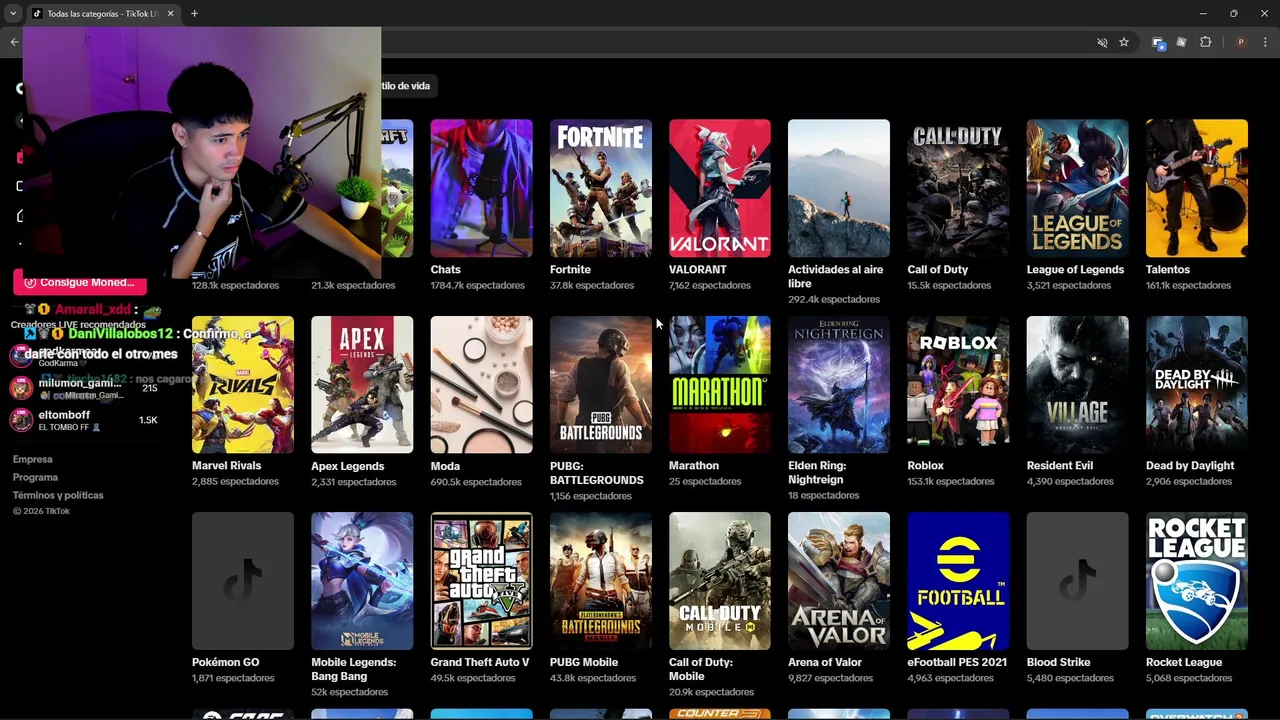Open the Resident Evil Village cover
The height and width of the screenshot is (720, 1280).
click(x=1077, y=385)
